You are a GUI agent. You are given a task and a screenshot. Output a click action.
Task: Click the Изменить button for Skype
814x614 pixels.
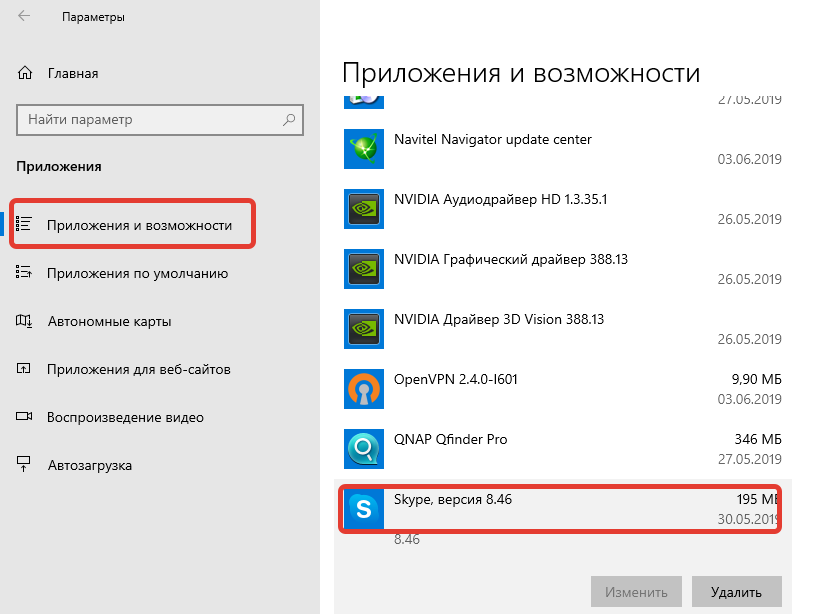click(x=636, y=592)
